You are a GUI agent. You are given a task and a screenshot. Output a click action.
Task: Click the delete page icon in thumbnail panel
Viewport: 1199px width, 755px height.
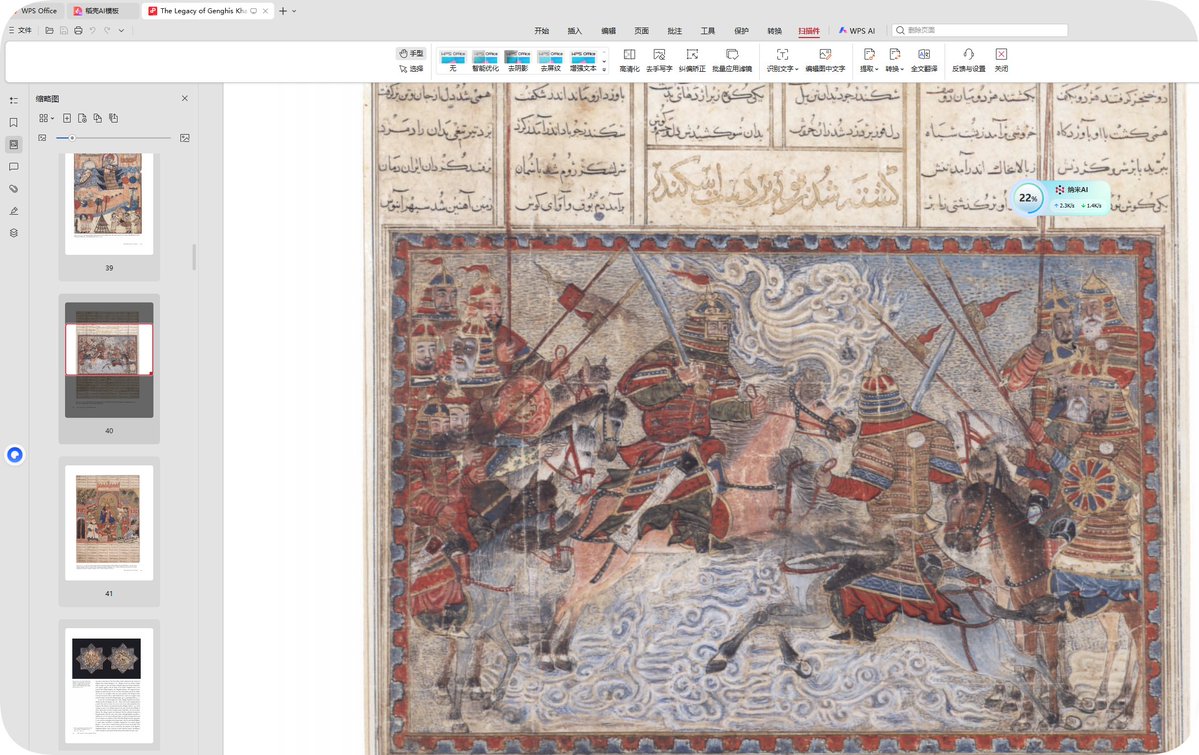point(83,119)
